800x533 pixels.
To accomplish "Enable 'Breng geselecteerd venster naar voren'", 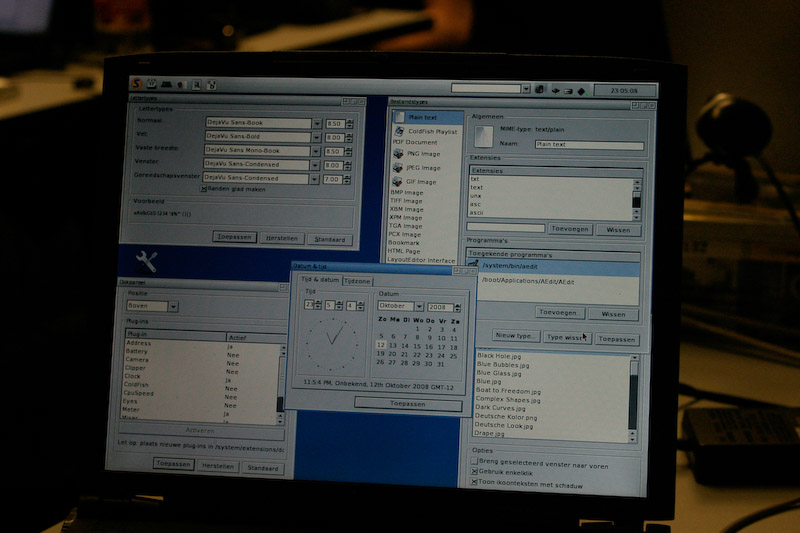I will tap(474, 461).
